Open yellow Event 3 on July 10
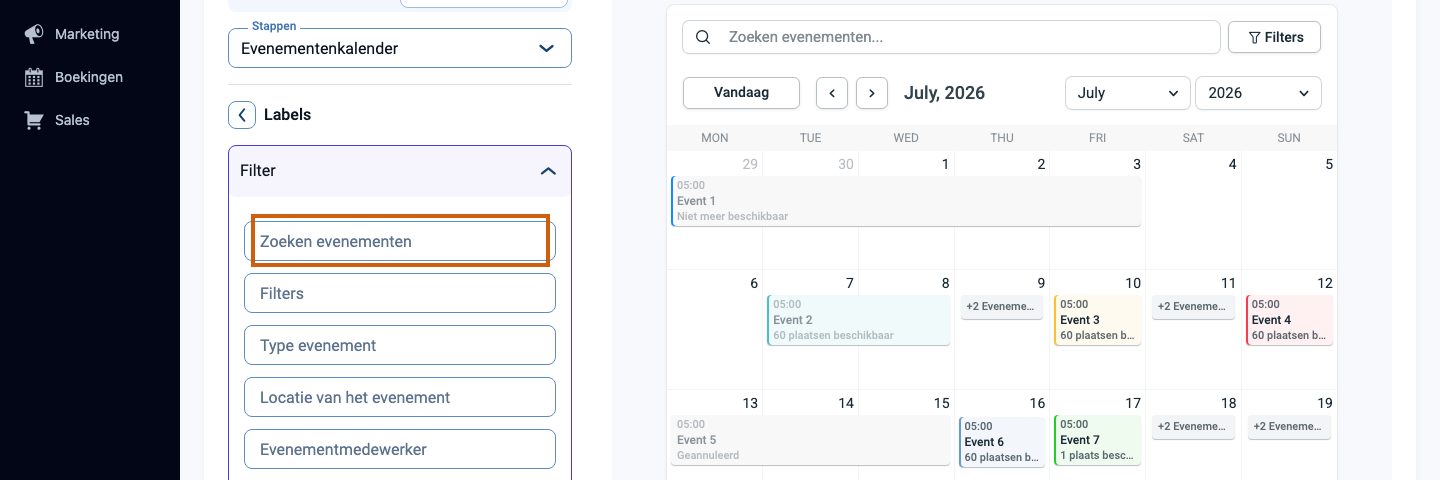 (x=1097, y=320)
